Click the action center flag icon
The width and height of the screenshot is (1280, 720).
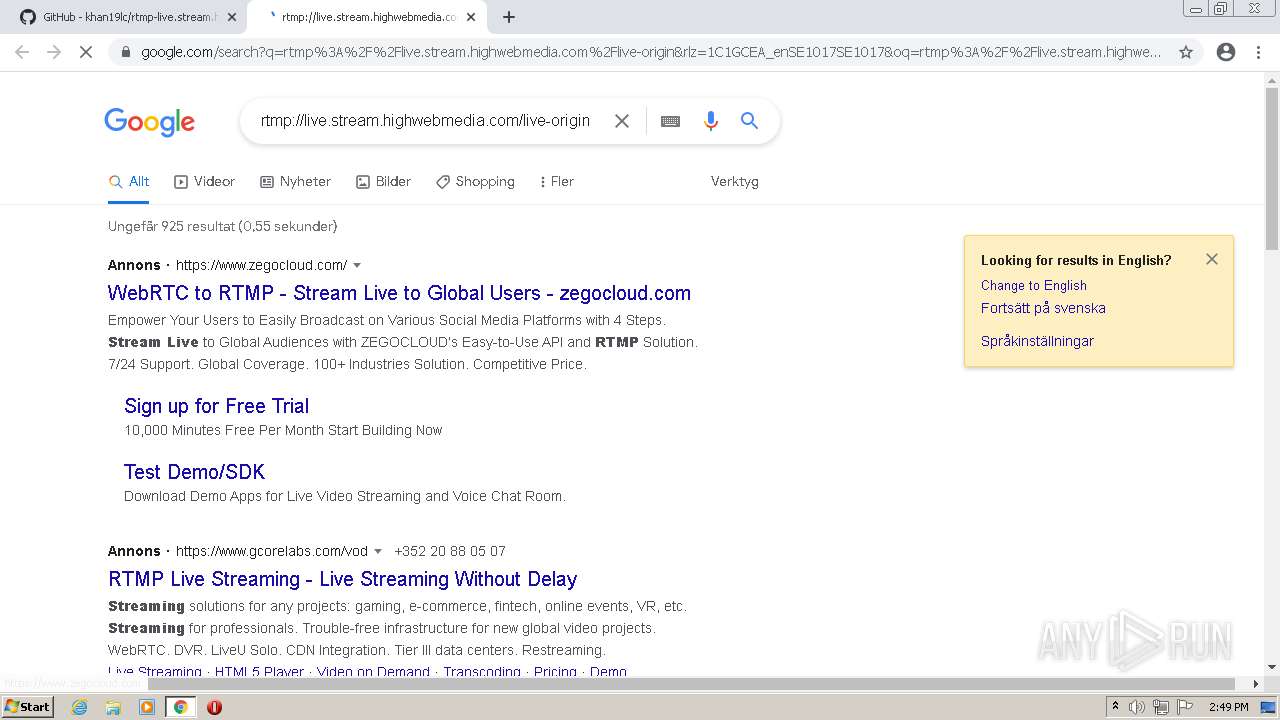(1184, 707)
